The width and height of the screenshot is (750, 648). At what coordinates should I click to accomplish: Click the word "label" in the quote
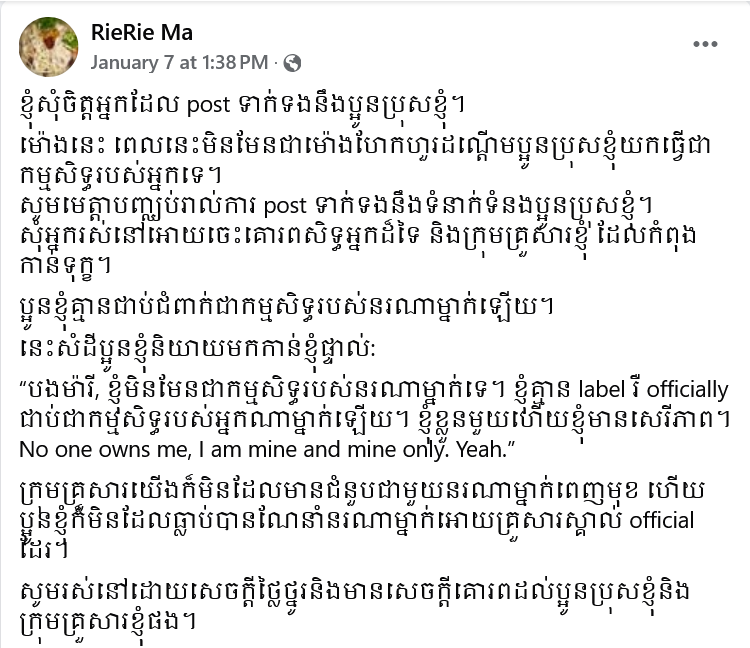602,389
